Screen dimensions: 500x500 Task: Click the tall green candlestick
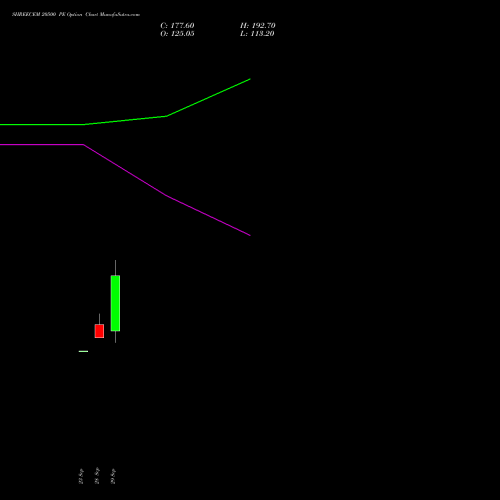(x=115, y=303)
